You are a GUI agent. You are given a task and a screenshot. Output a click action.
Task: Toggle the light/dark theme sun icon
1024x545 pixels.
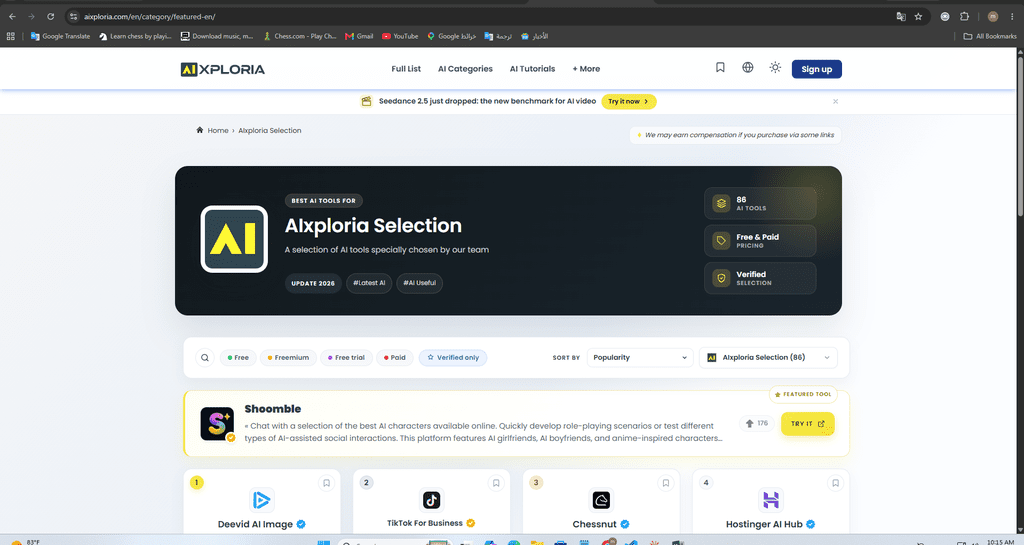tap(775, 67)
